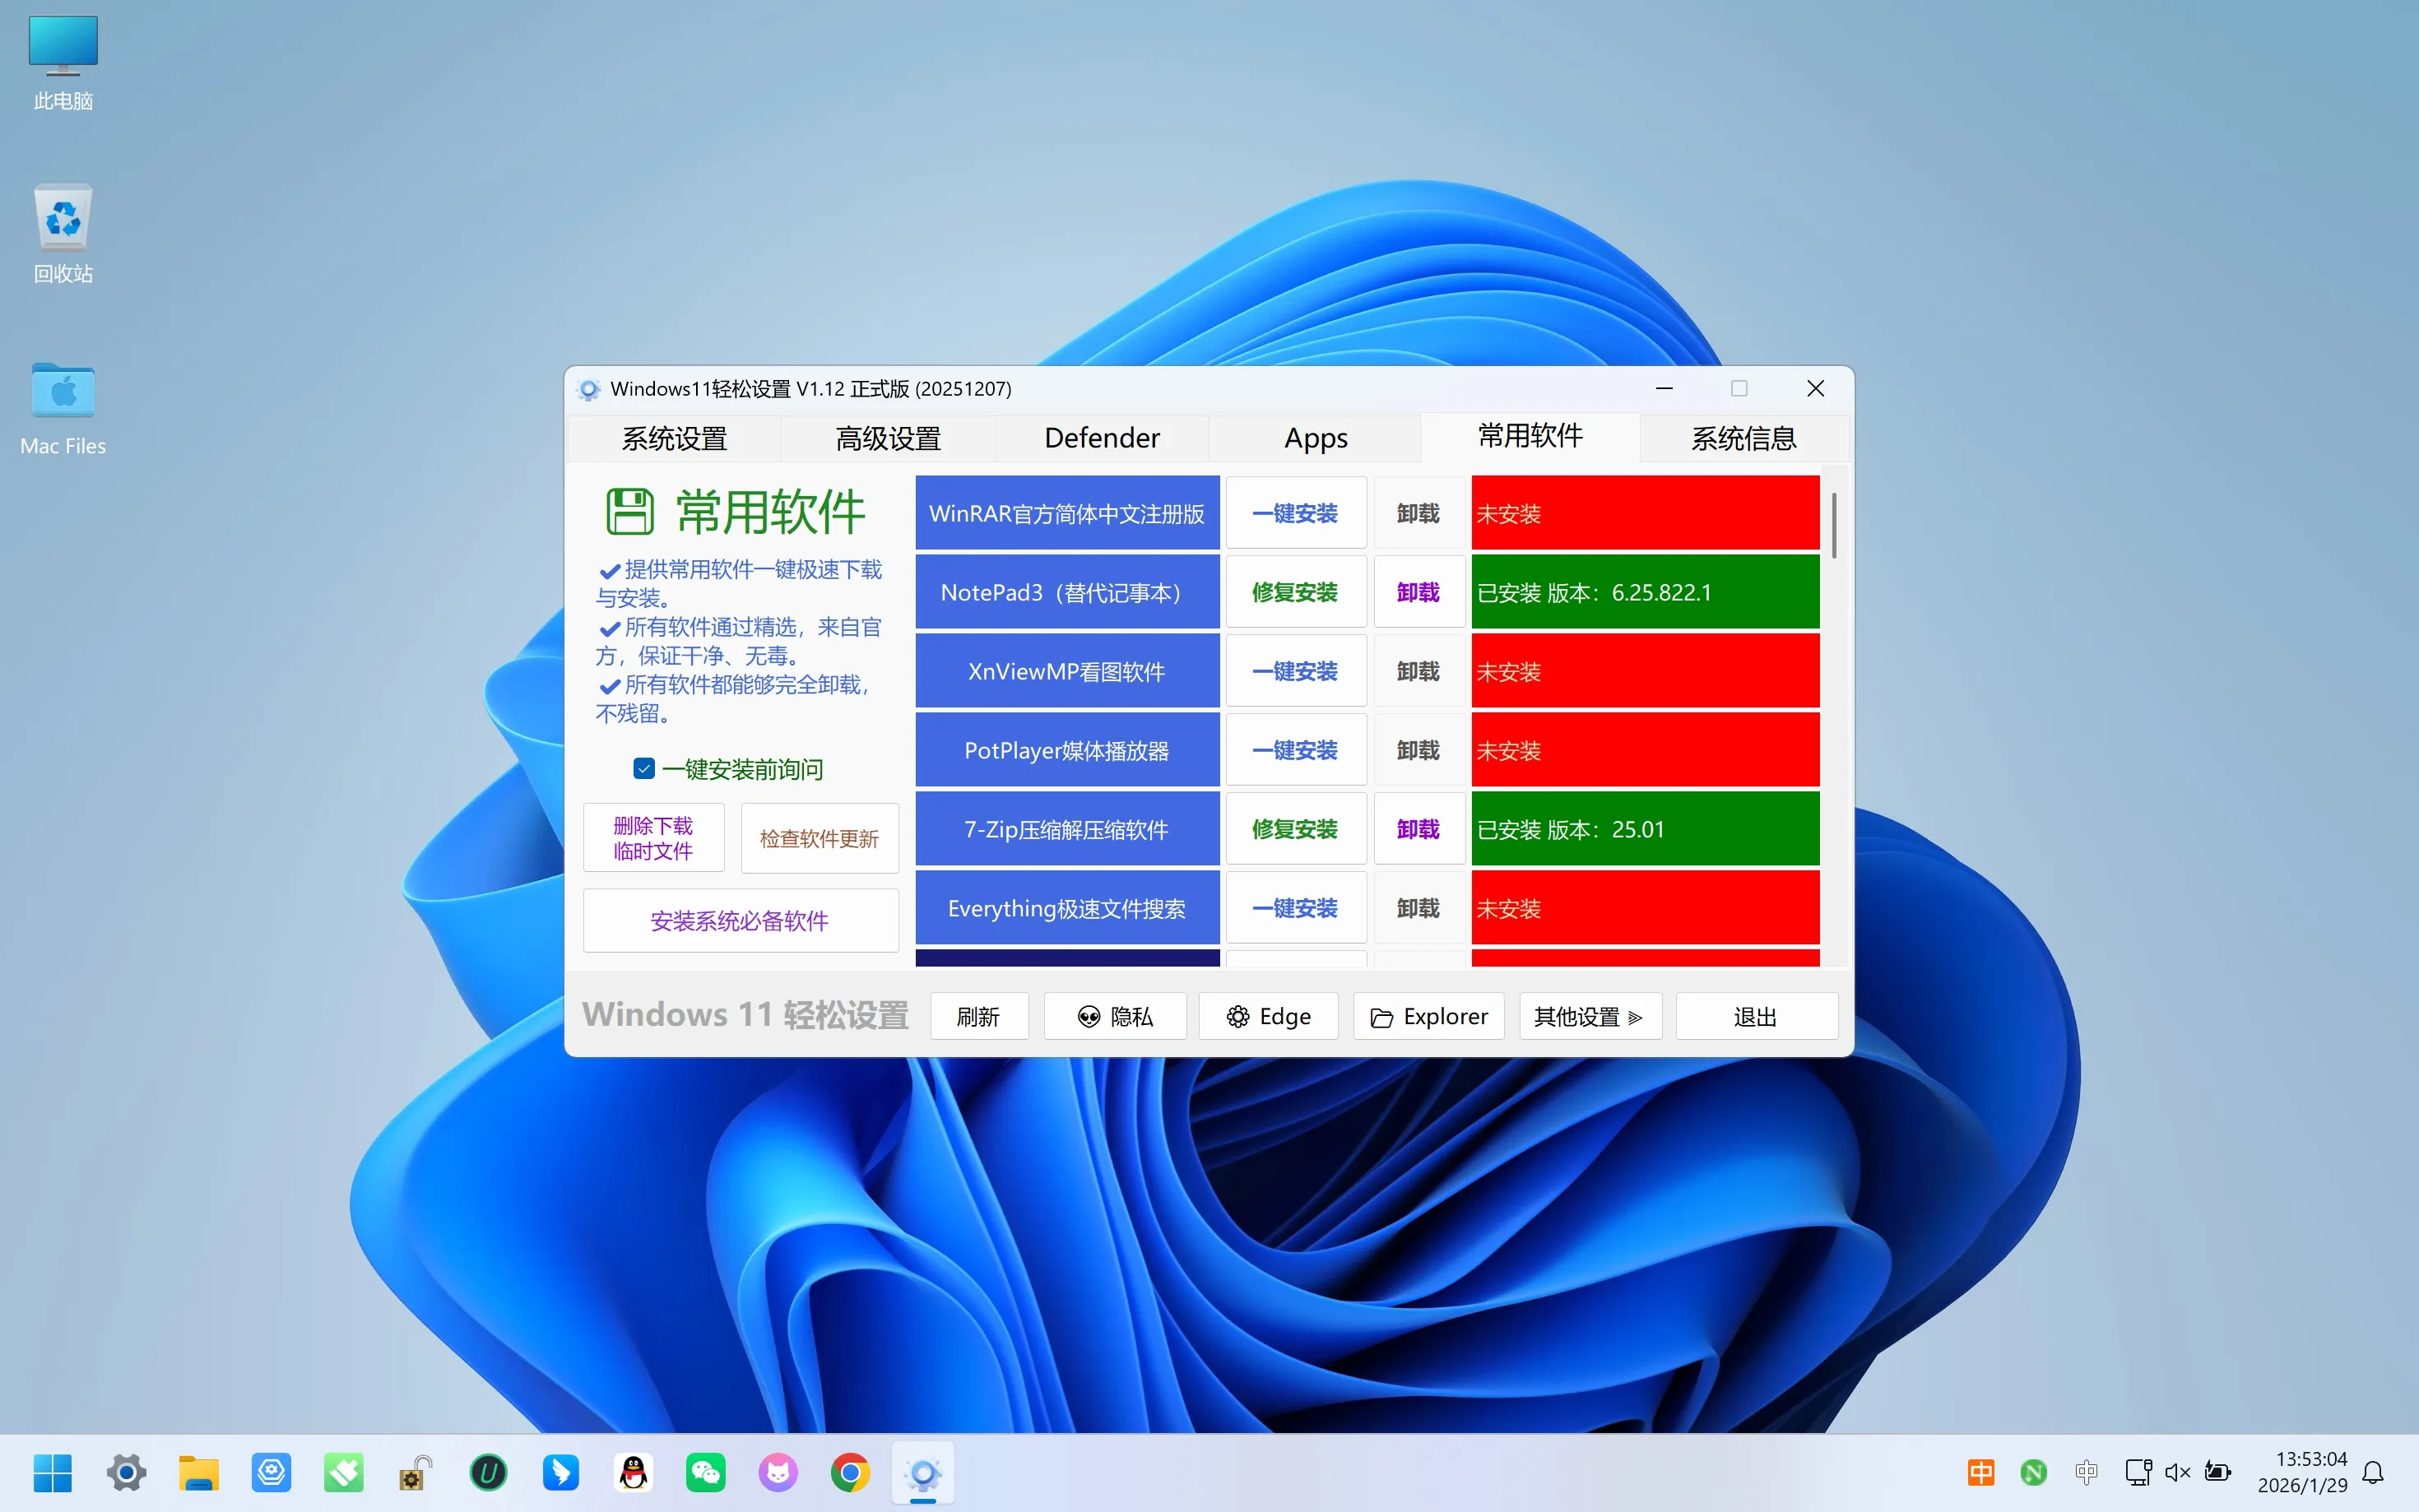Open Google Chrome from taskbar
The width and height of the screenshot is (2419, 1512).
click(850, 1472)
